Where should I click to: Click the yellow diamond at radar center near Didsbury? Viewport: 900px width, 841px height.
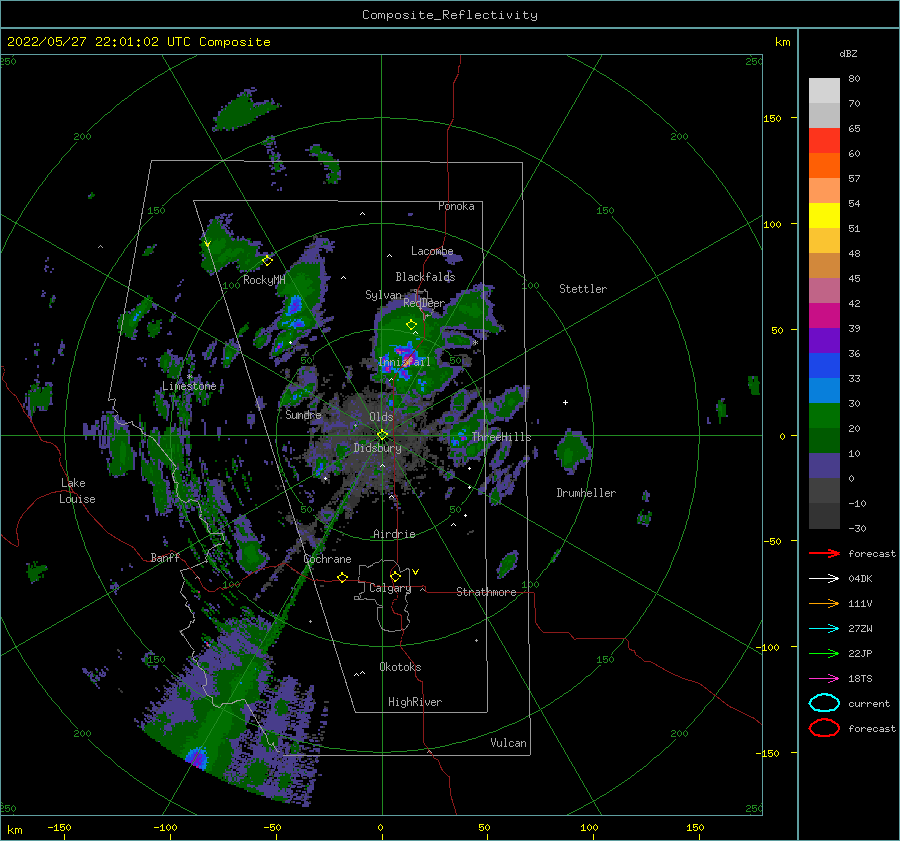pyautogui.click(x=382, y=435)
